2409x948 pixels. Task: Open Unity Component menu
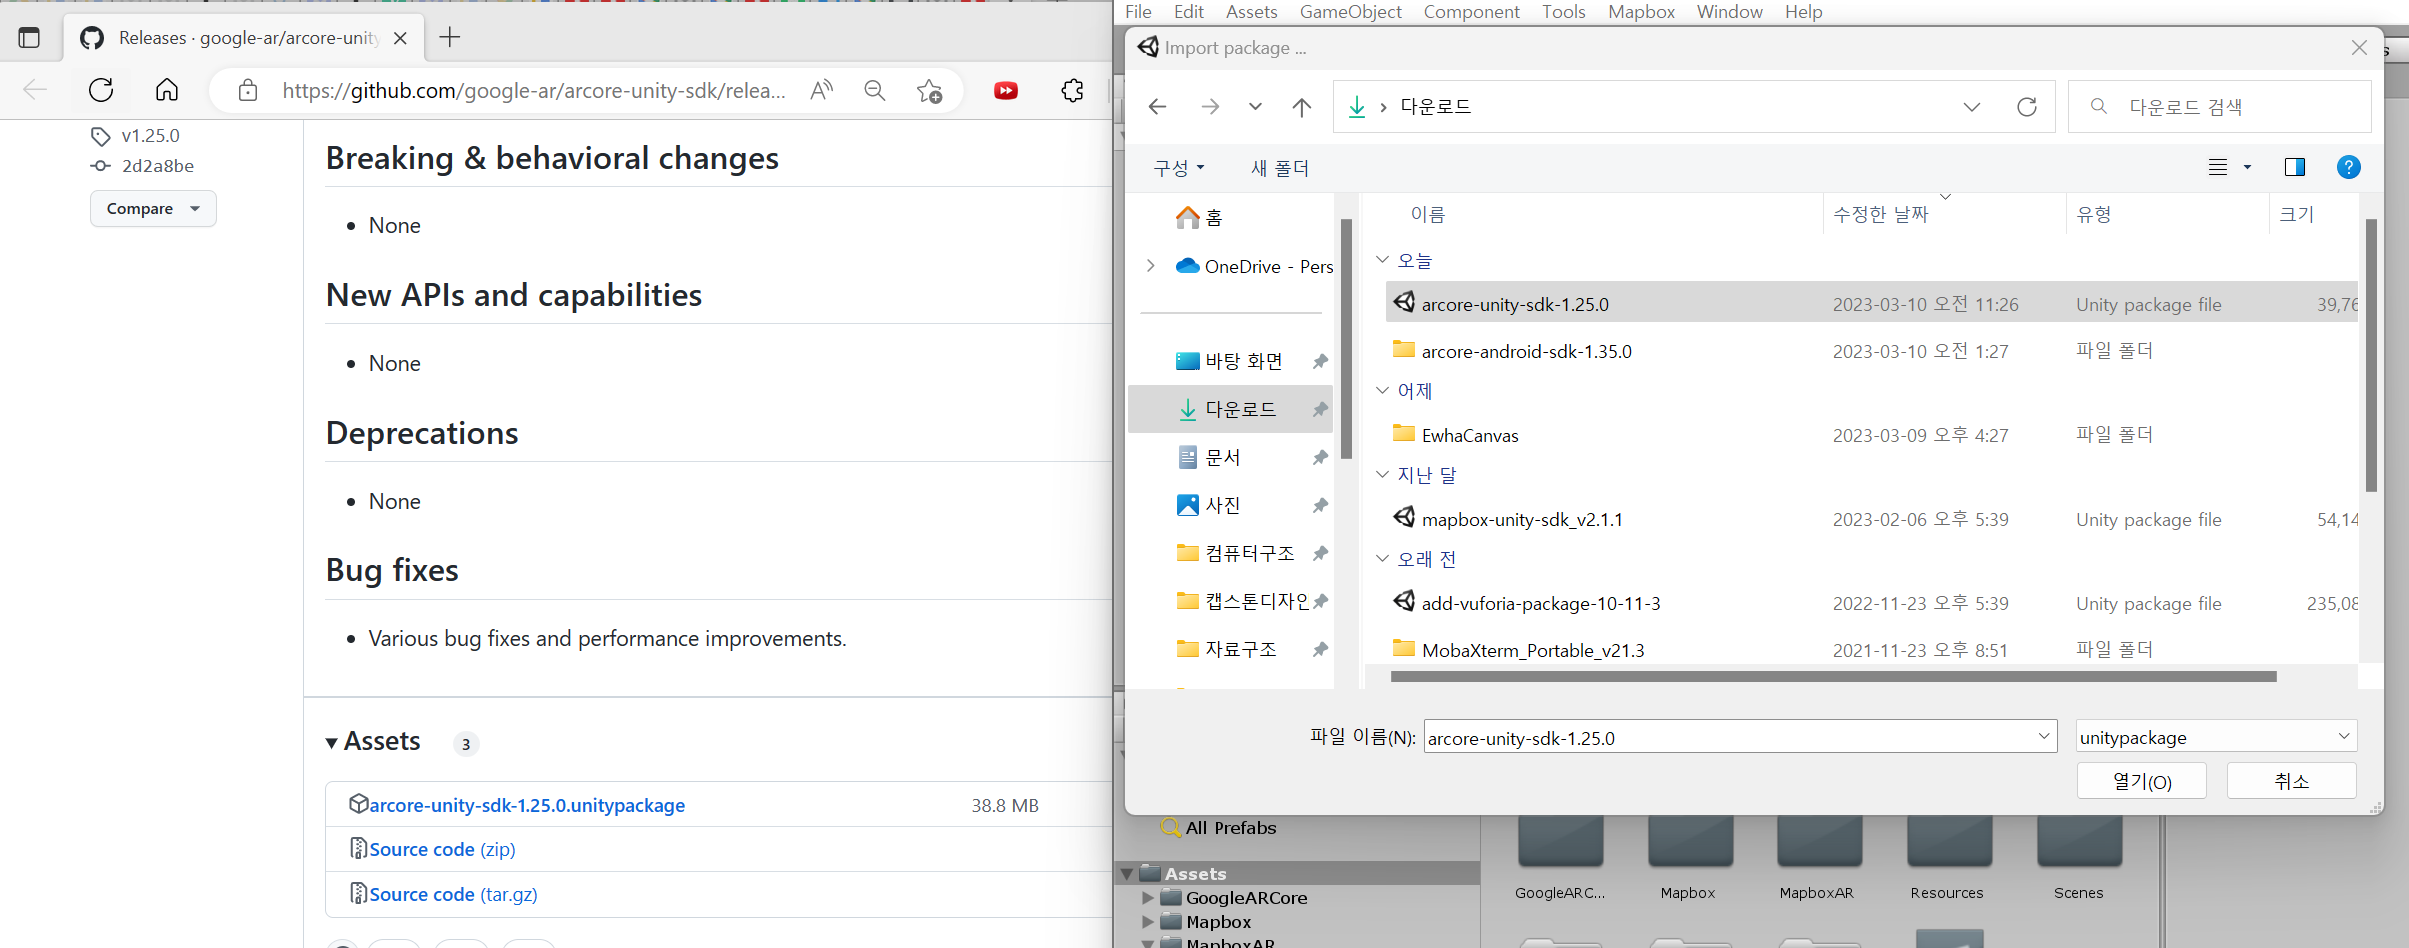(1471, 11)
